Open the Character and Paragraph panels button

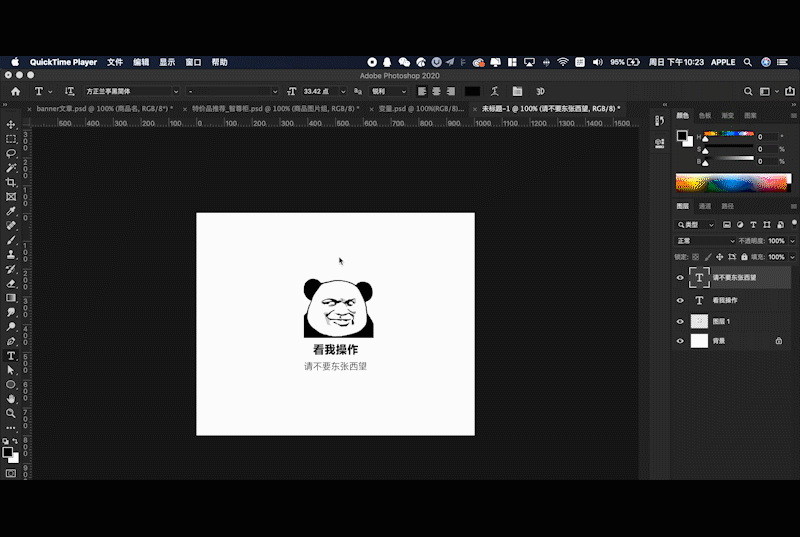pos(517,91)
